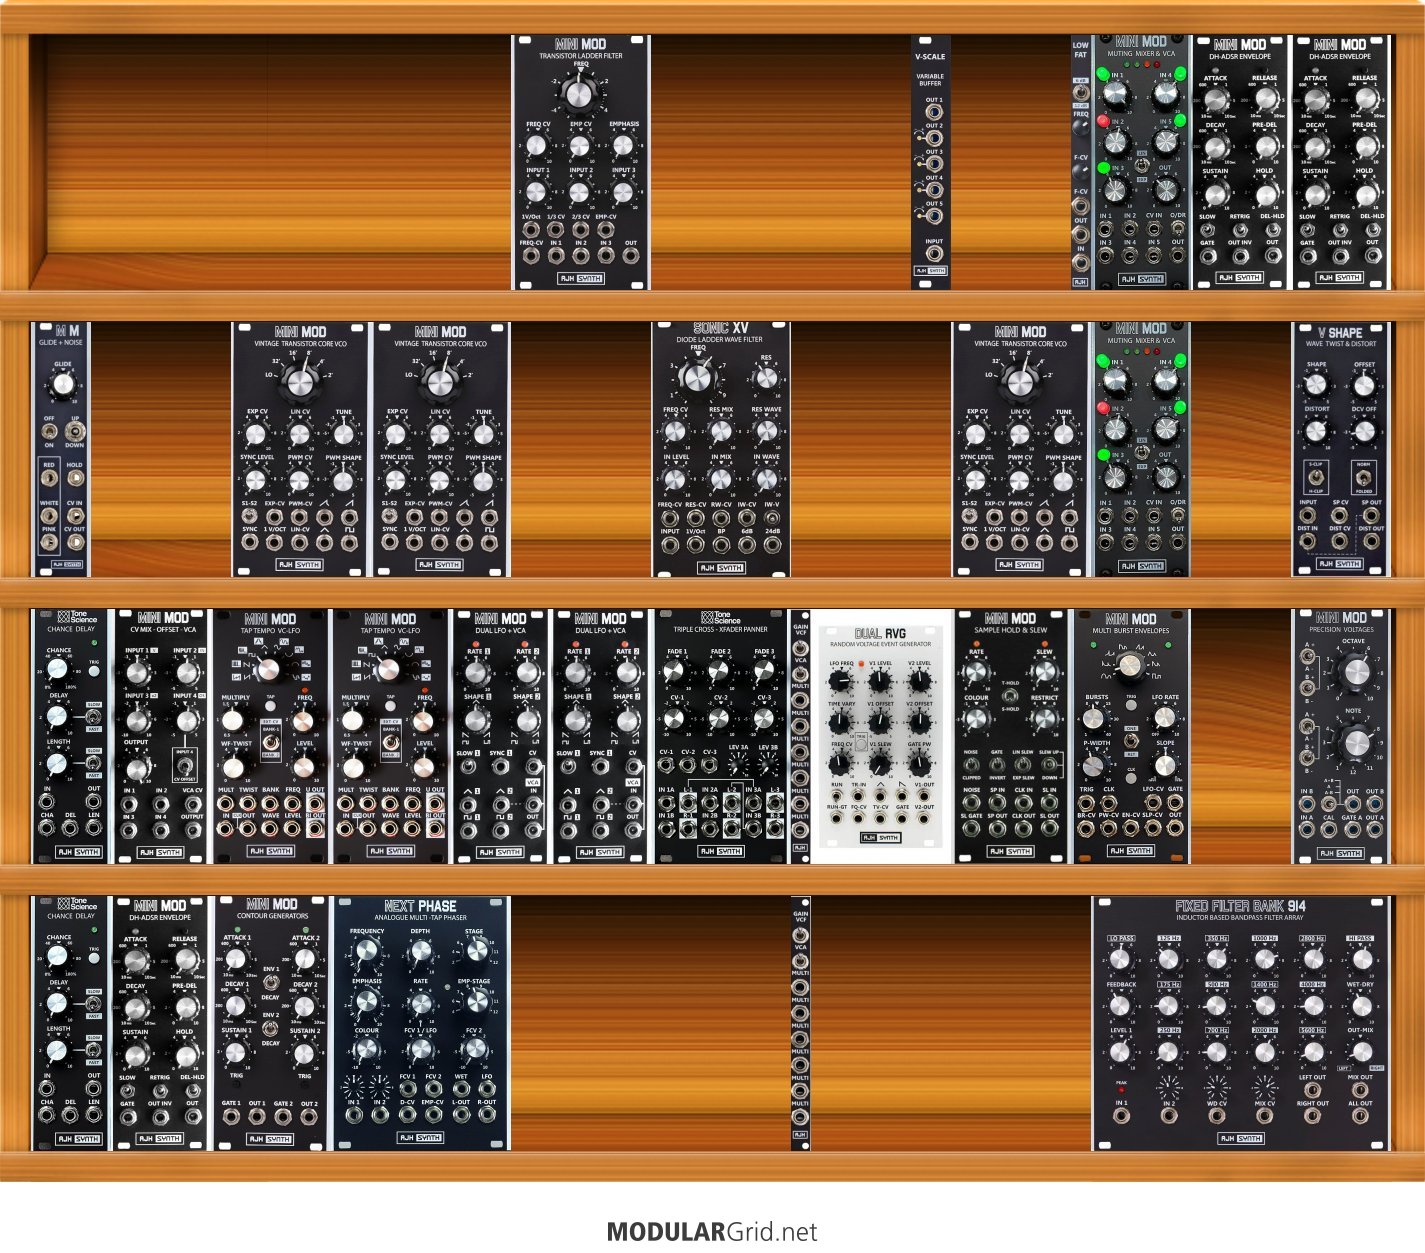Click the V1-OUT jack on Dual RVG
Viewport: 1425px width, 1253px height.
tap(925, 796)
